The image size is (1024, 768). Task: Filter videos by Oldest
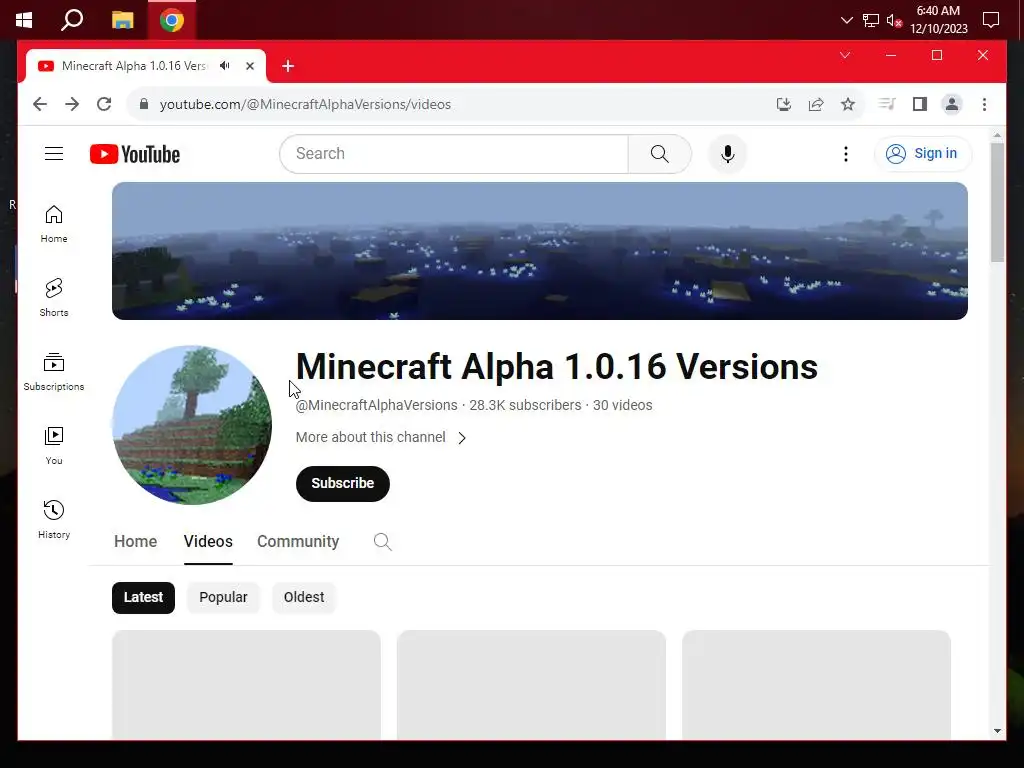tap(304, 598)
